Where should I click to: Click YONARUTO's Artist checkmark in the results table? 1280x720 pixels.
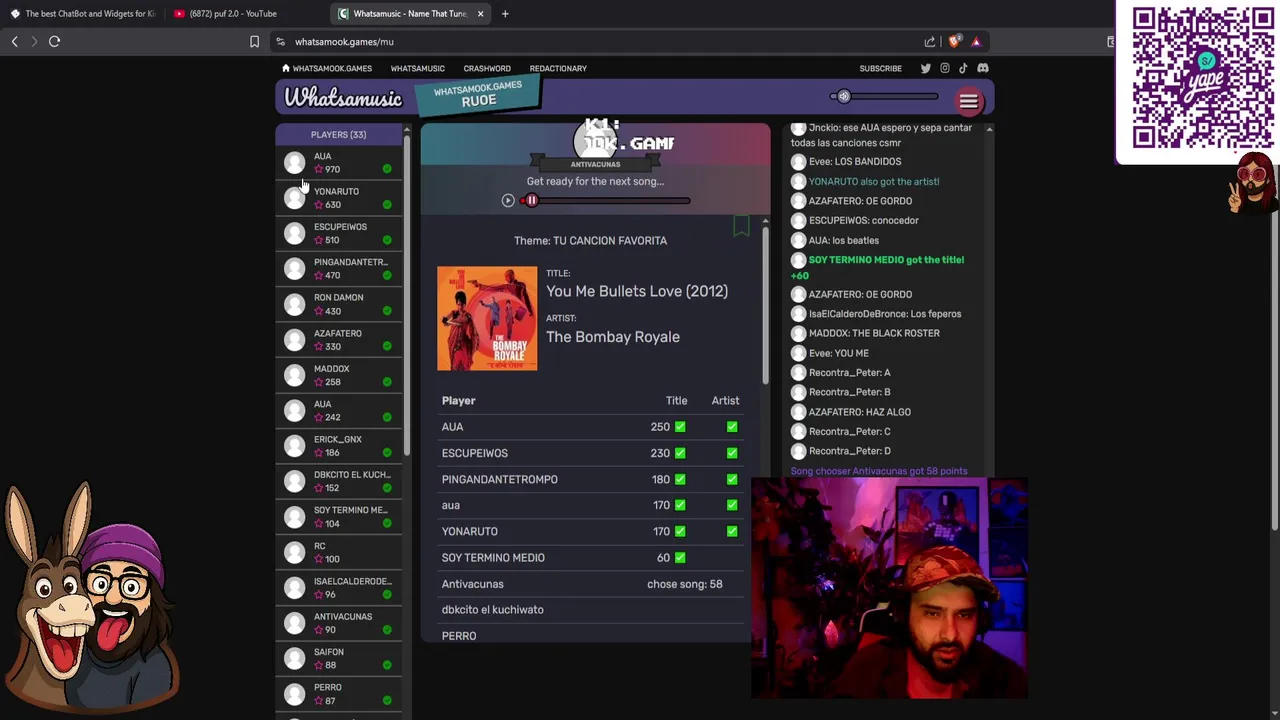[x=732, y=531]
